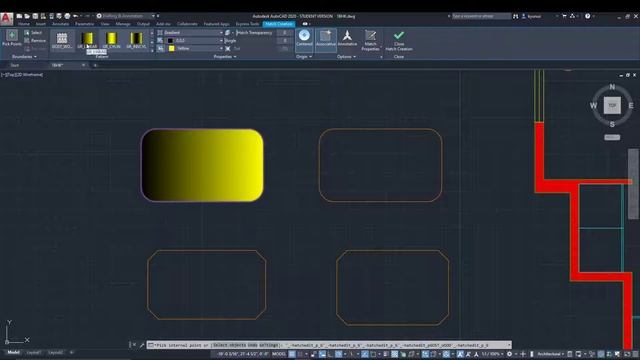Click the black gradient color swatch
Screen dimensions: 640x360
point(170,40)
